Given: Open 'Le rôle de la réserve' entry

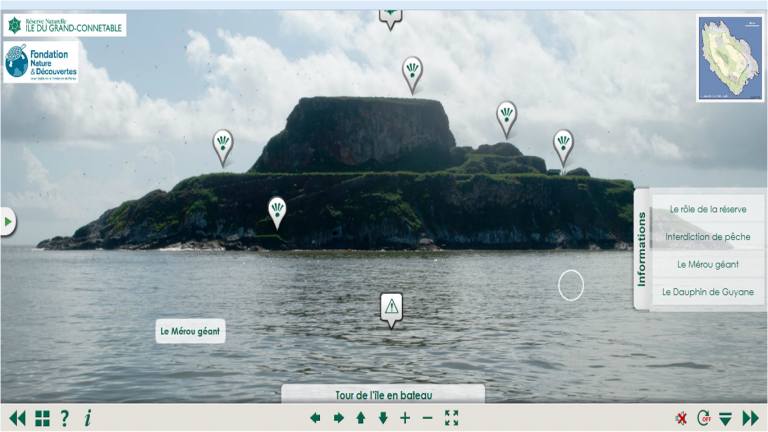Looking at the screenshot, I should tap(707, 209).
